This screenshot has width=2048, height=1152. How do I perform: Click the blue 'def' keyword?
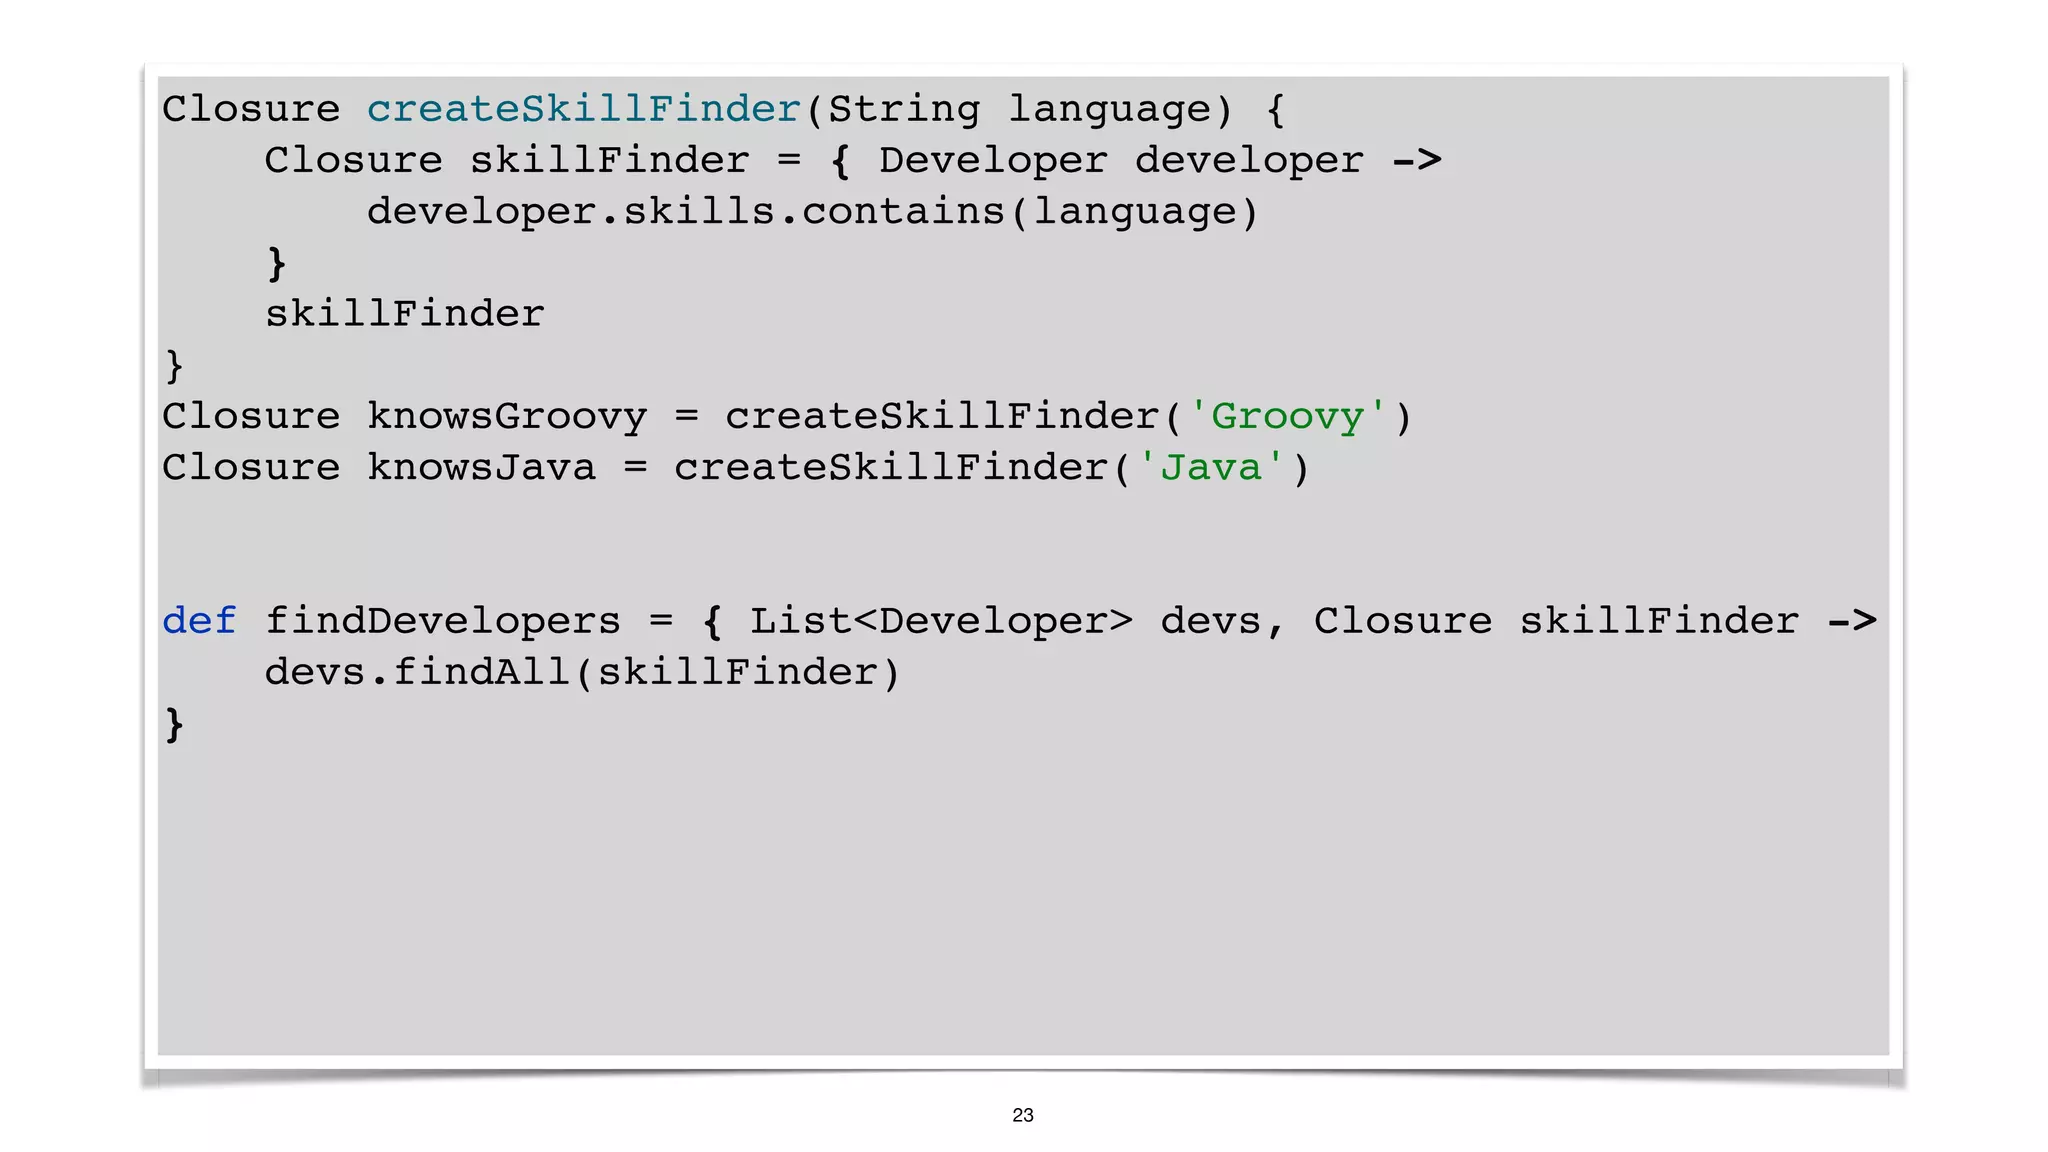pos(200,621)
